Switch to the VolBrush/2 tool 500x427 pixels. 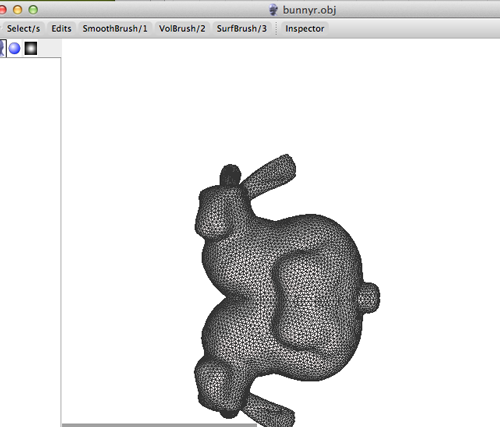pos(182,29)
